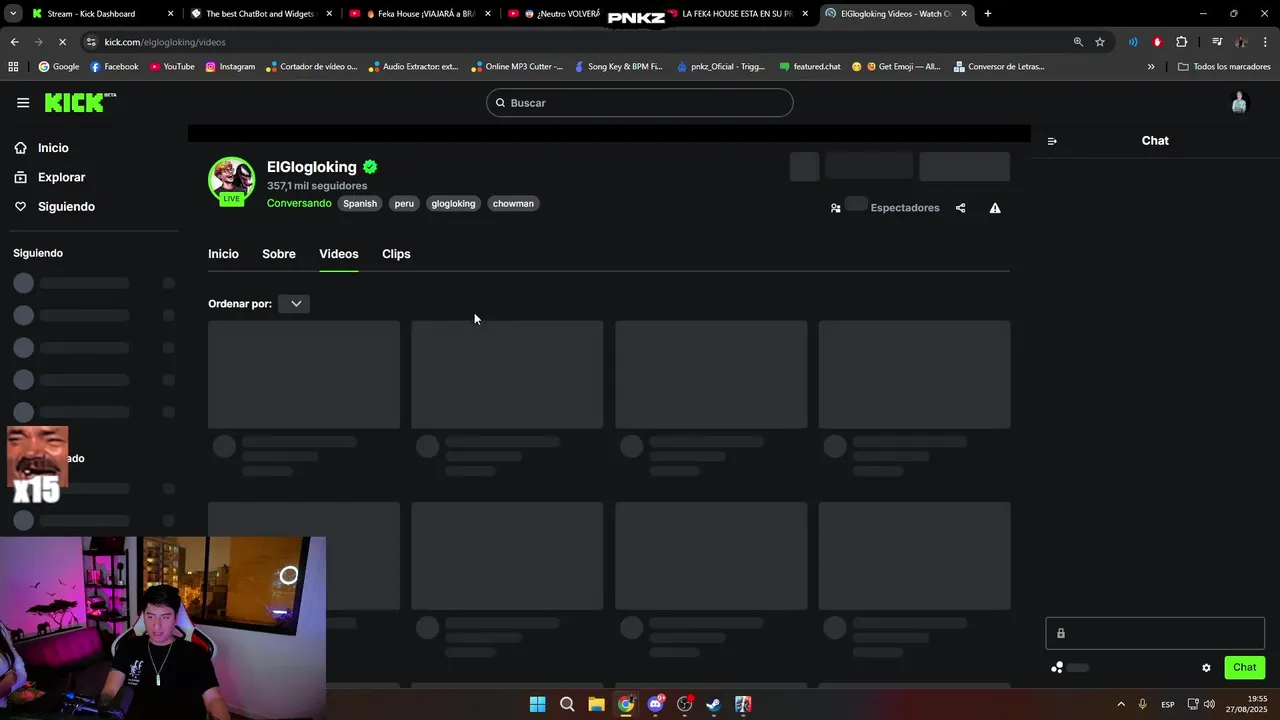Click the Conversando category link
Image resolution: width=1280 pixels, height=720 pixels.
[x=299, y=203]
